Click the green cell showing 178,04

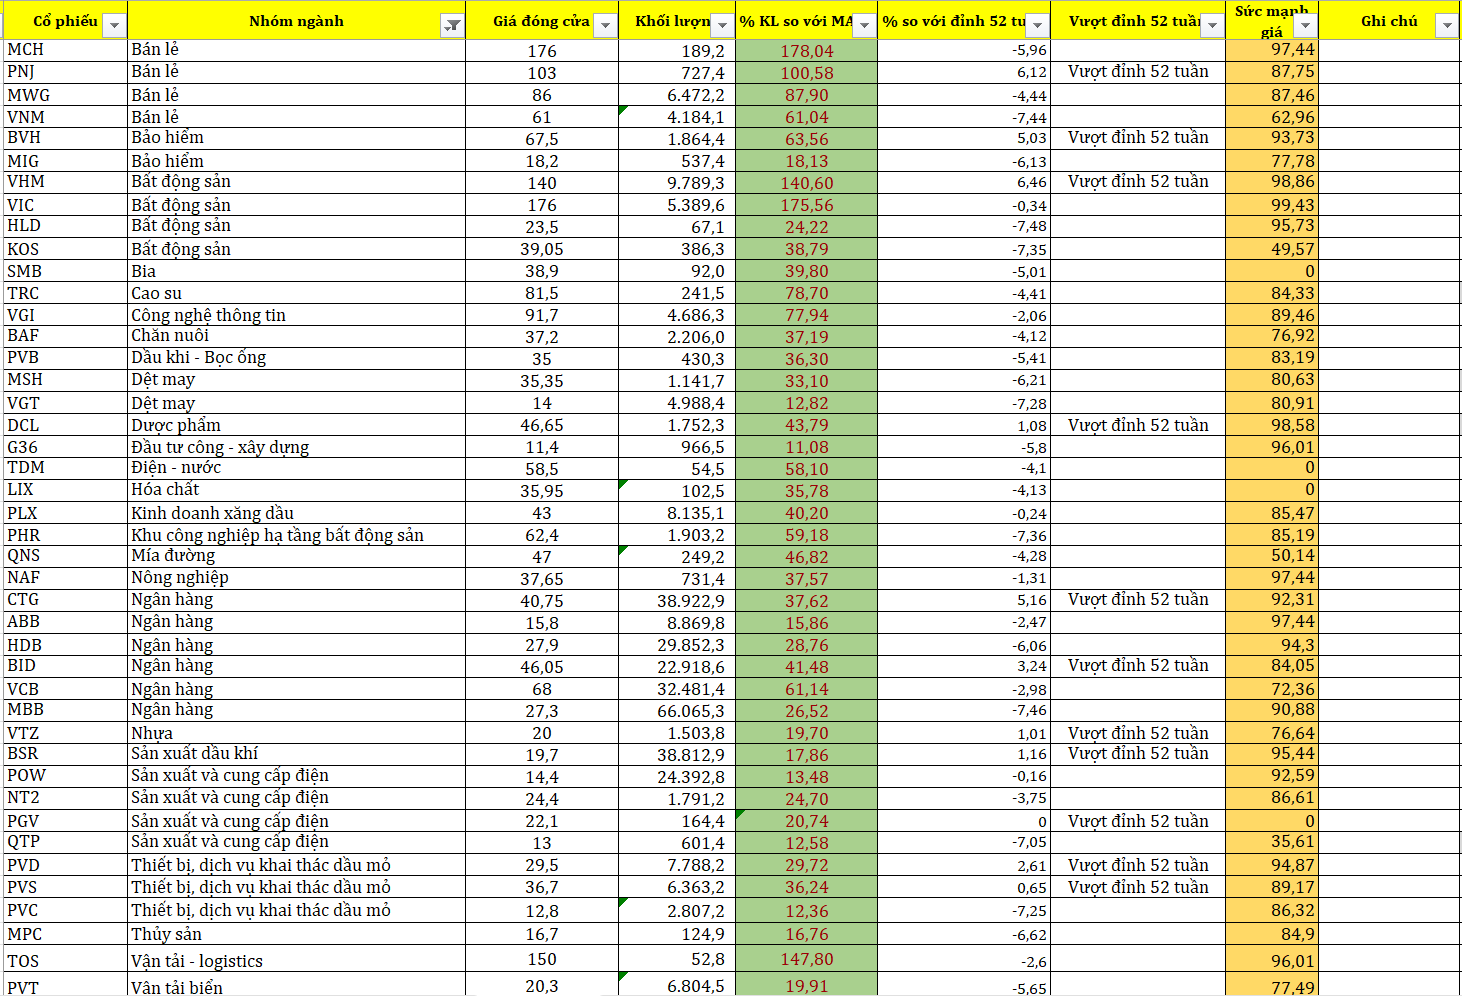click(807, 50)
